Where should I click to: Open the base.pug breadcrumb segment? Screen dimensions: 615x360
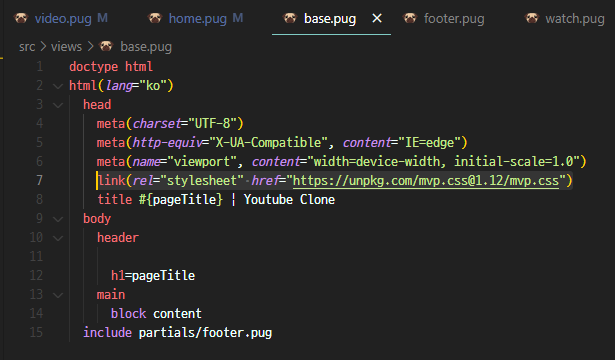(146, 47)
